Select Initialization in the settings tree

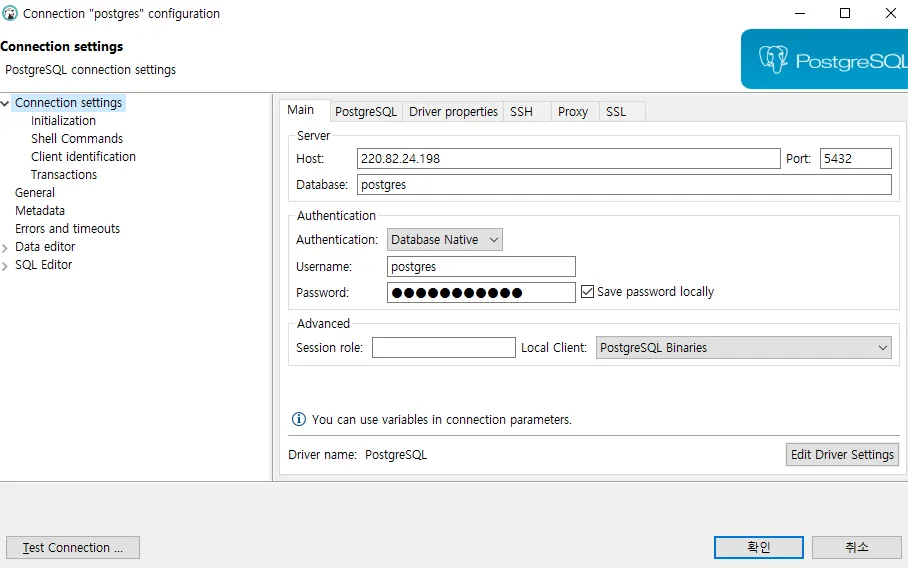click(x=64, y=121)
